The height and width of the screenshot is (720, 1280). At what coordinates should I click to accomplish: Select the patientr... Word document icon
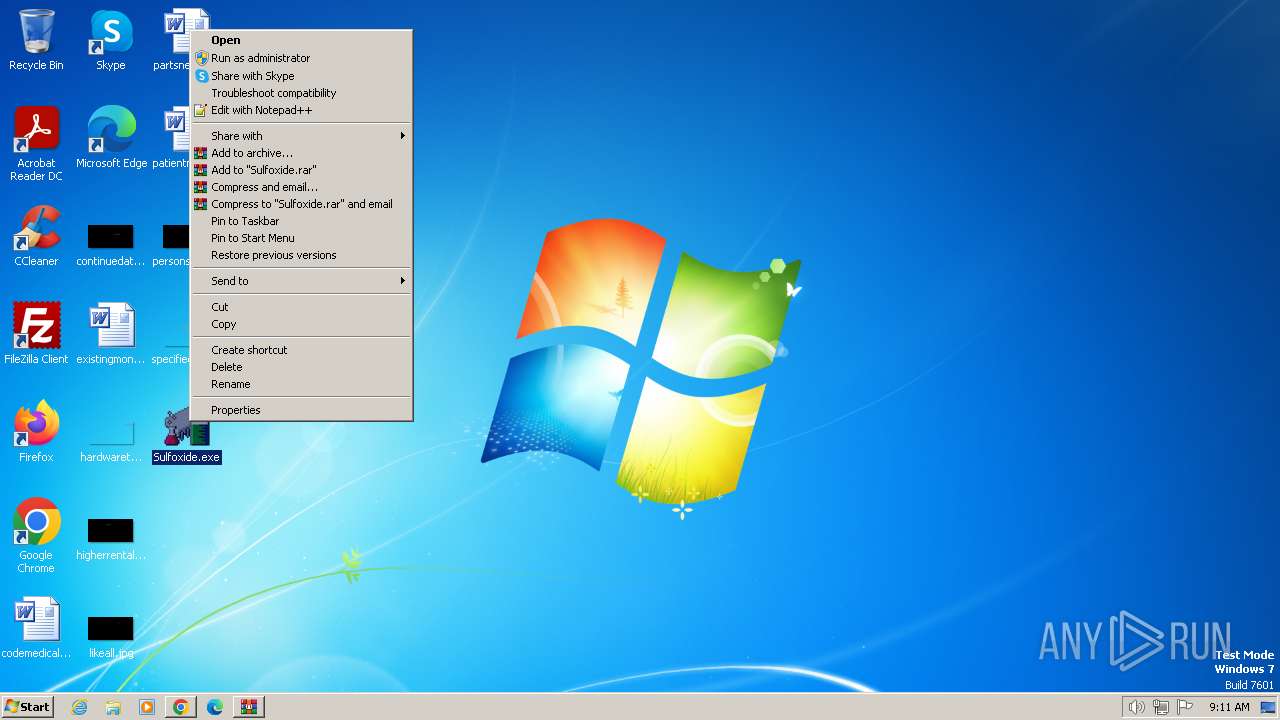pyautogui.click(x=171, y=138)
